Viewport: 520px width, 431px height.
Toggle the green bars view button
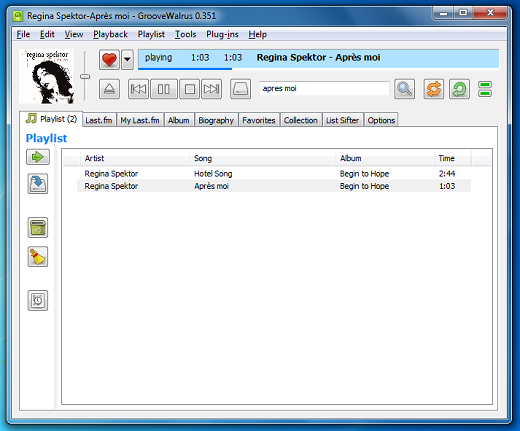click(485, 89)
